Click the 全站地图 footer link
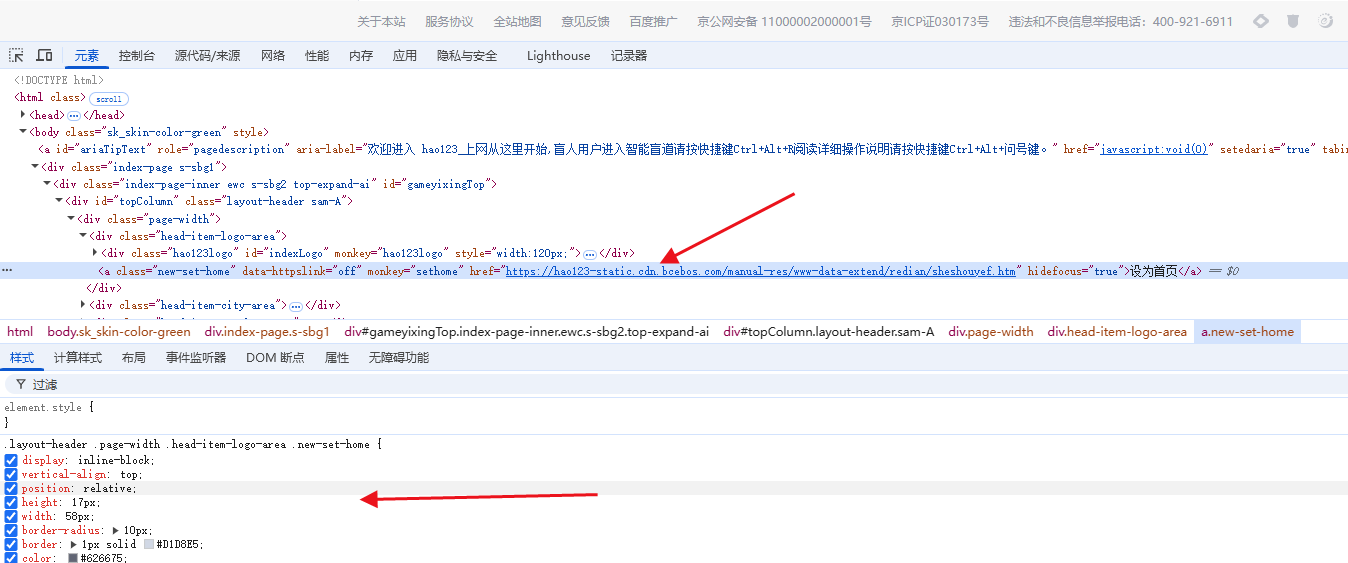 point(517,21)
